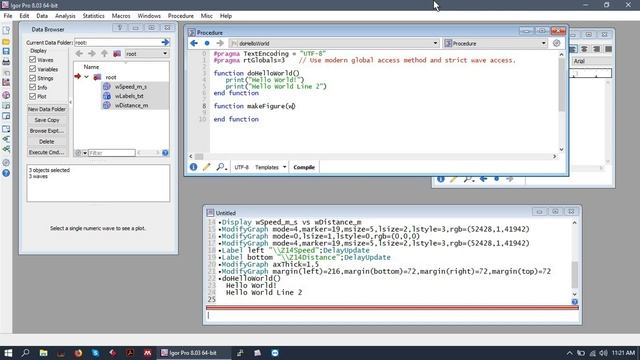
Task: Go back in Data Browser navigation
Action: tap(79, 53)
